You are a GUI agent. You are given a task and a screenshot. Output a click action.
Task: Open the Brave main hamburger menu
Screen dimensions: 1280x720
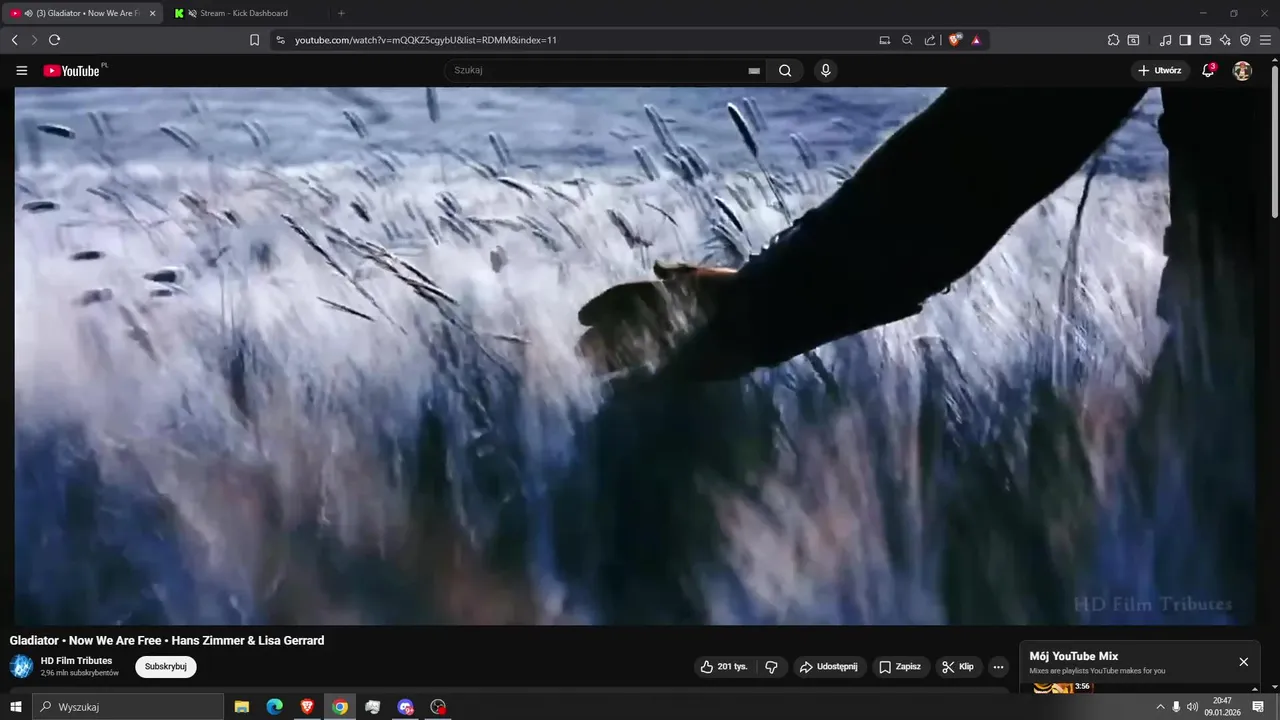(x=1265, y=40)
